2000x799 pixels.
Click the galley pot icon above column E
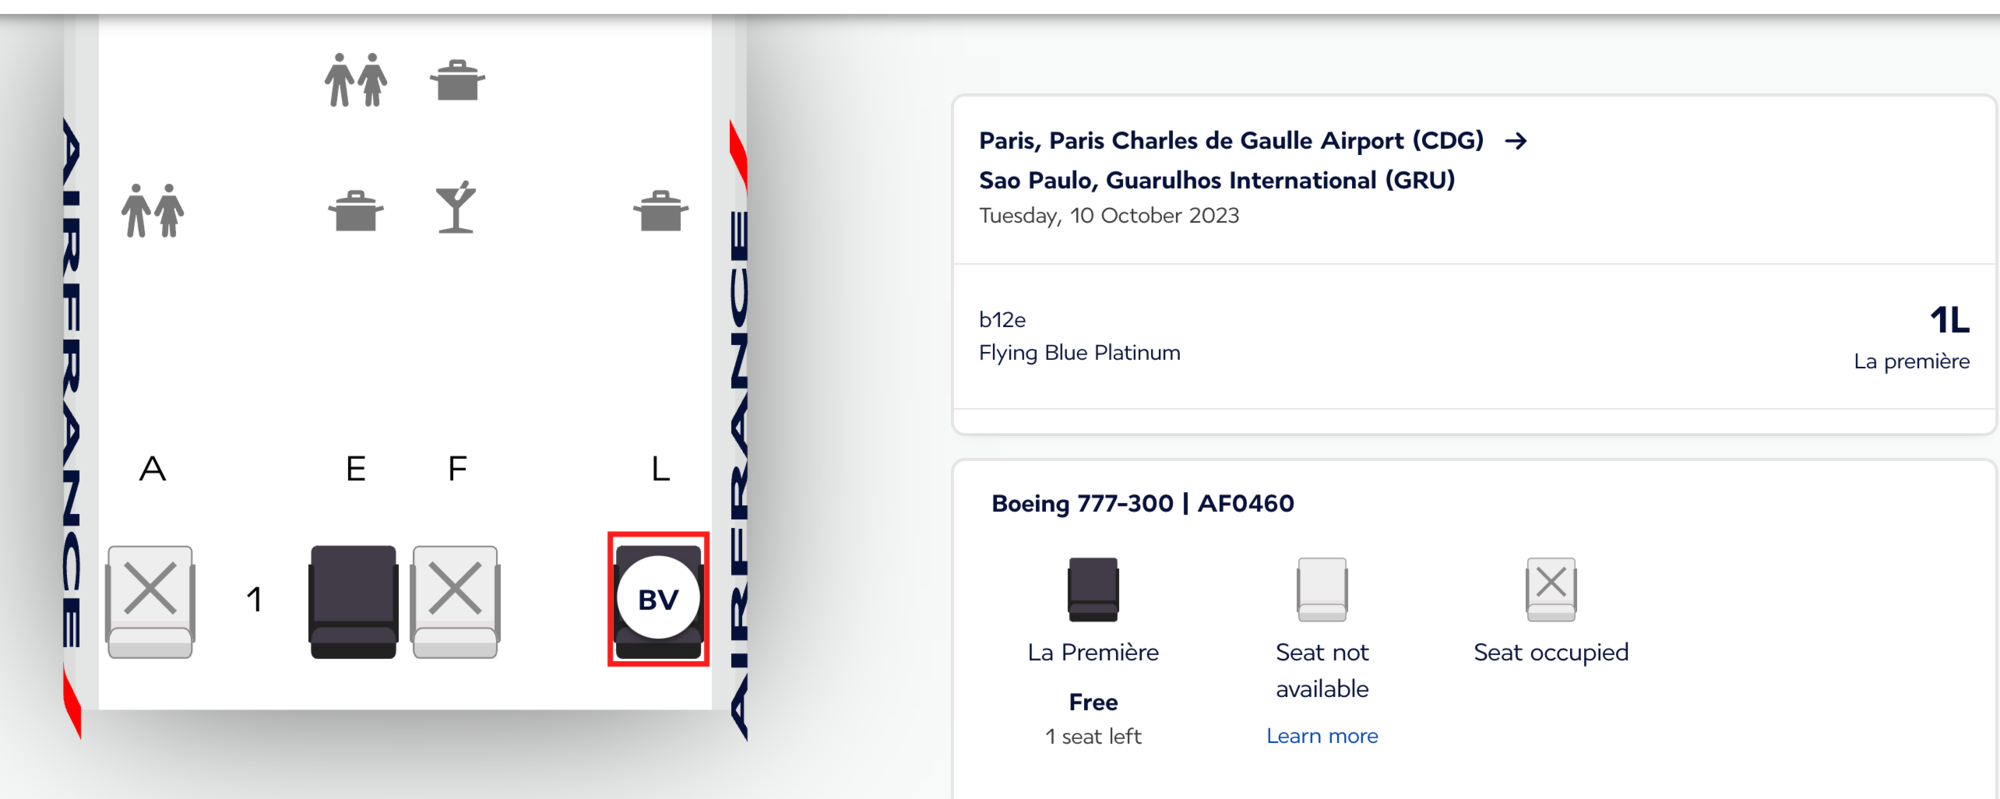pyautogui.click(x=356, y=210)
